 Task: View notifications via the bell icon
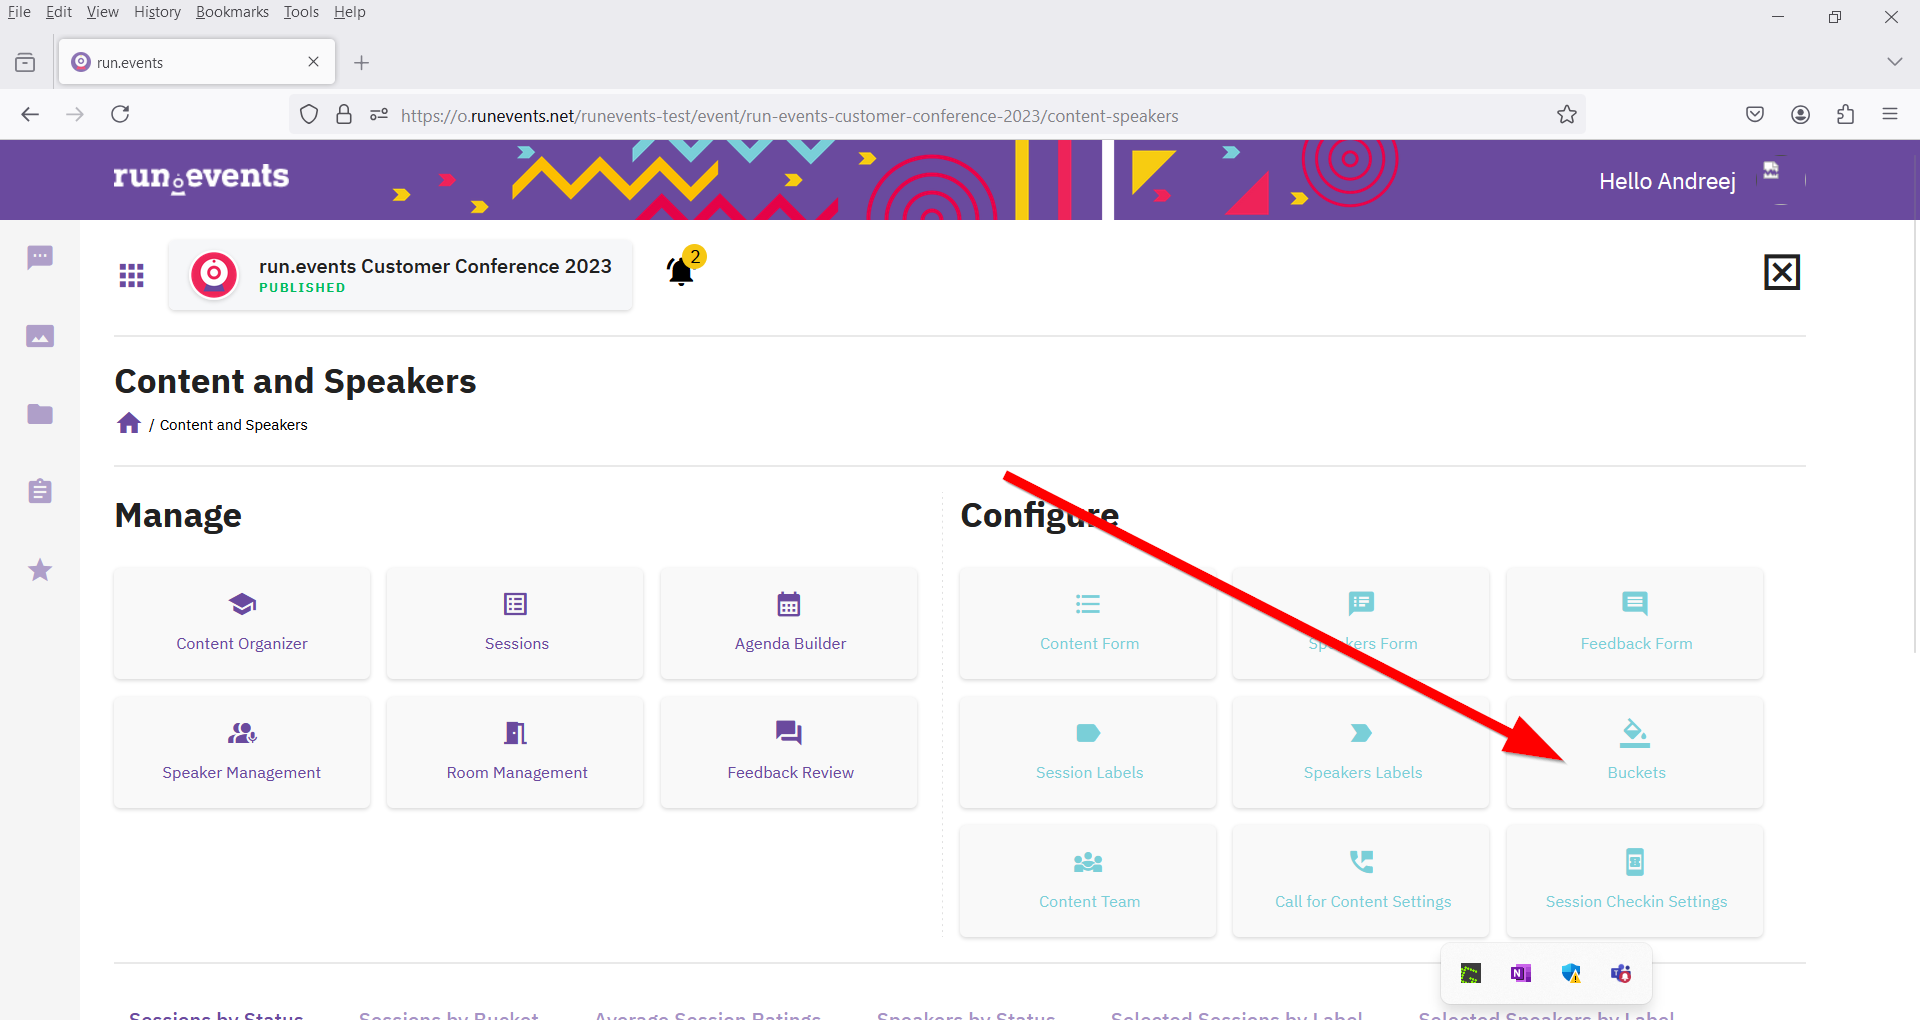tap(681, 271)
